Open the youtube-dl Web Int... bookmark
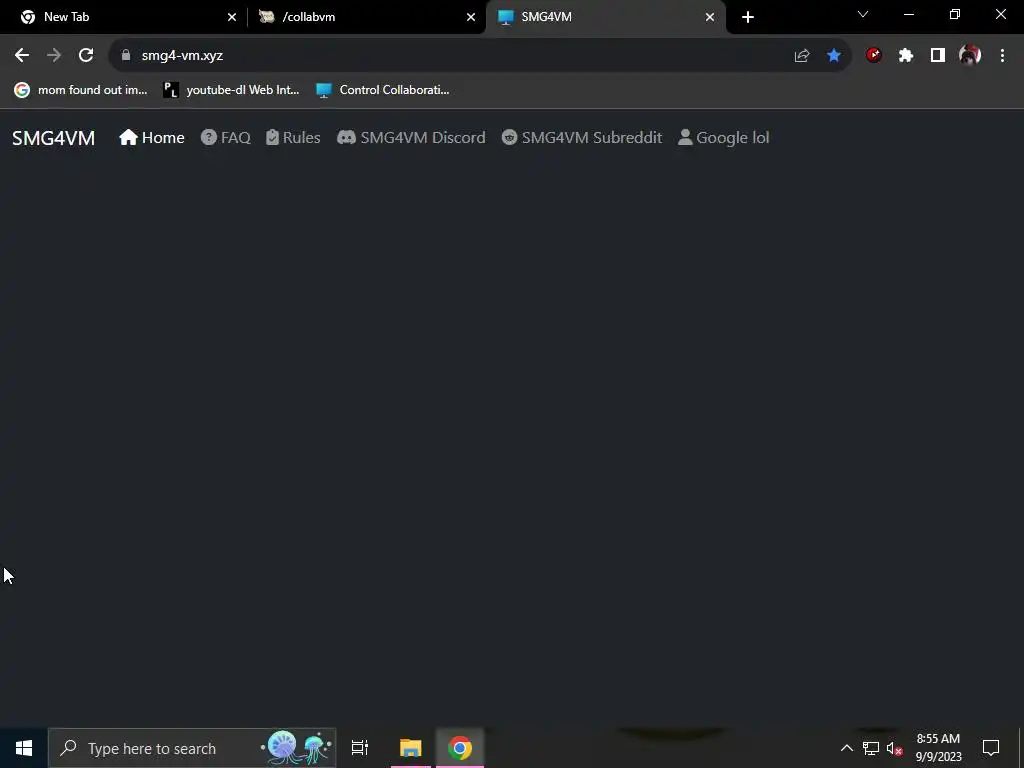Image resolution: width=1024 pixels, height=768 pixels. [x=231, y=90]
